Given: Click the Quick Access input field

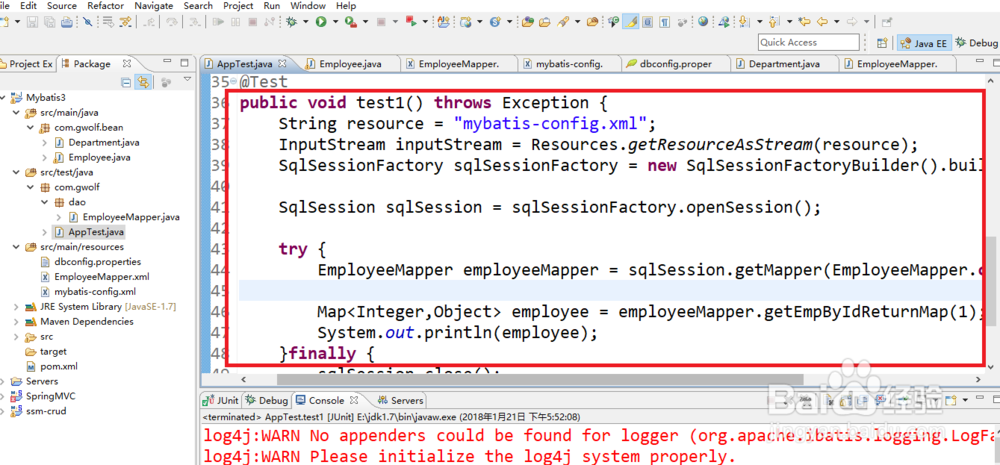Looking at the screenshot, I should pyautogui.click(x=809, y=42).
